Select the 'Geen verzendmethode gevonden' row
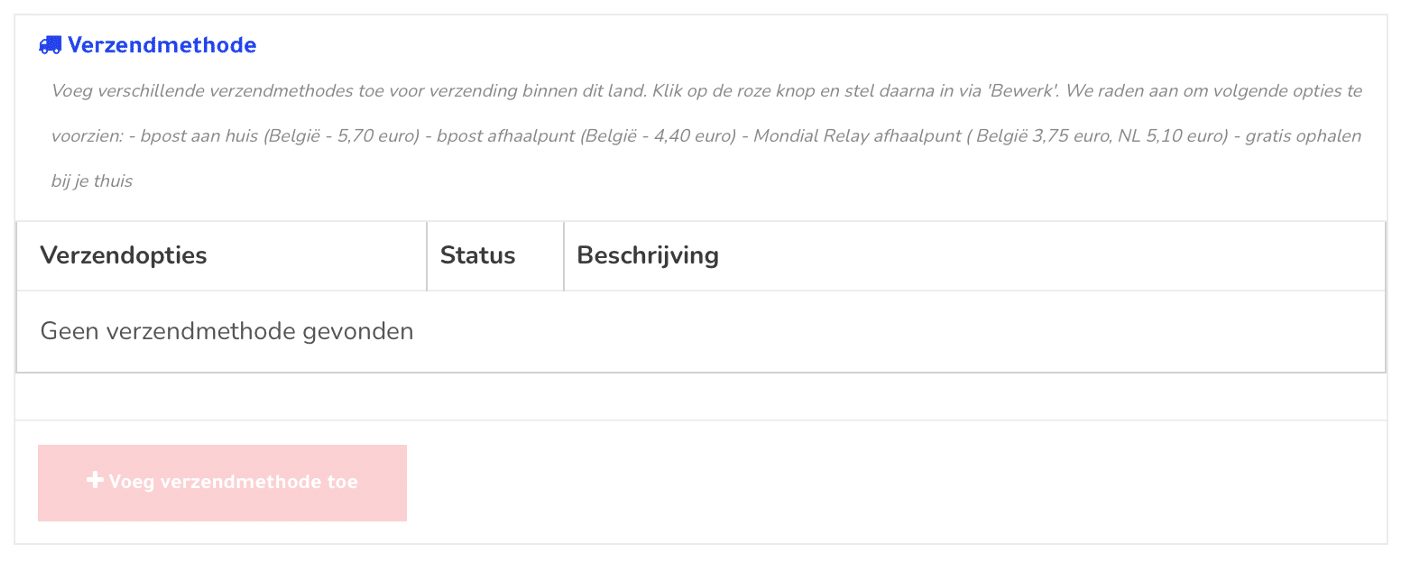1402x562 pixels. 701,331
